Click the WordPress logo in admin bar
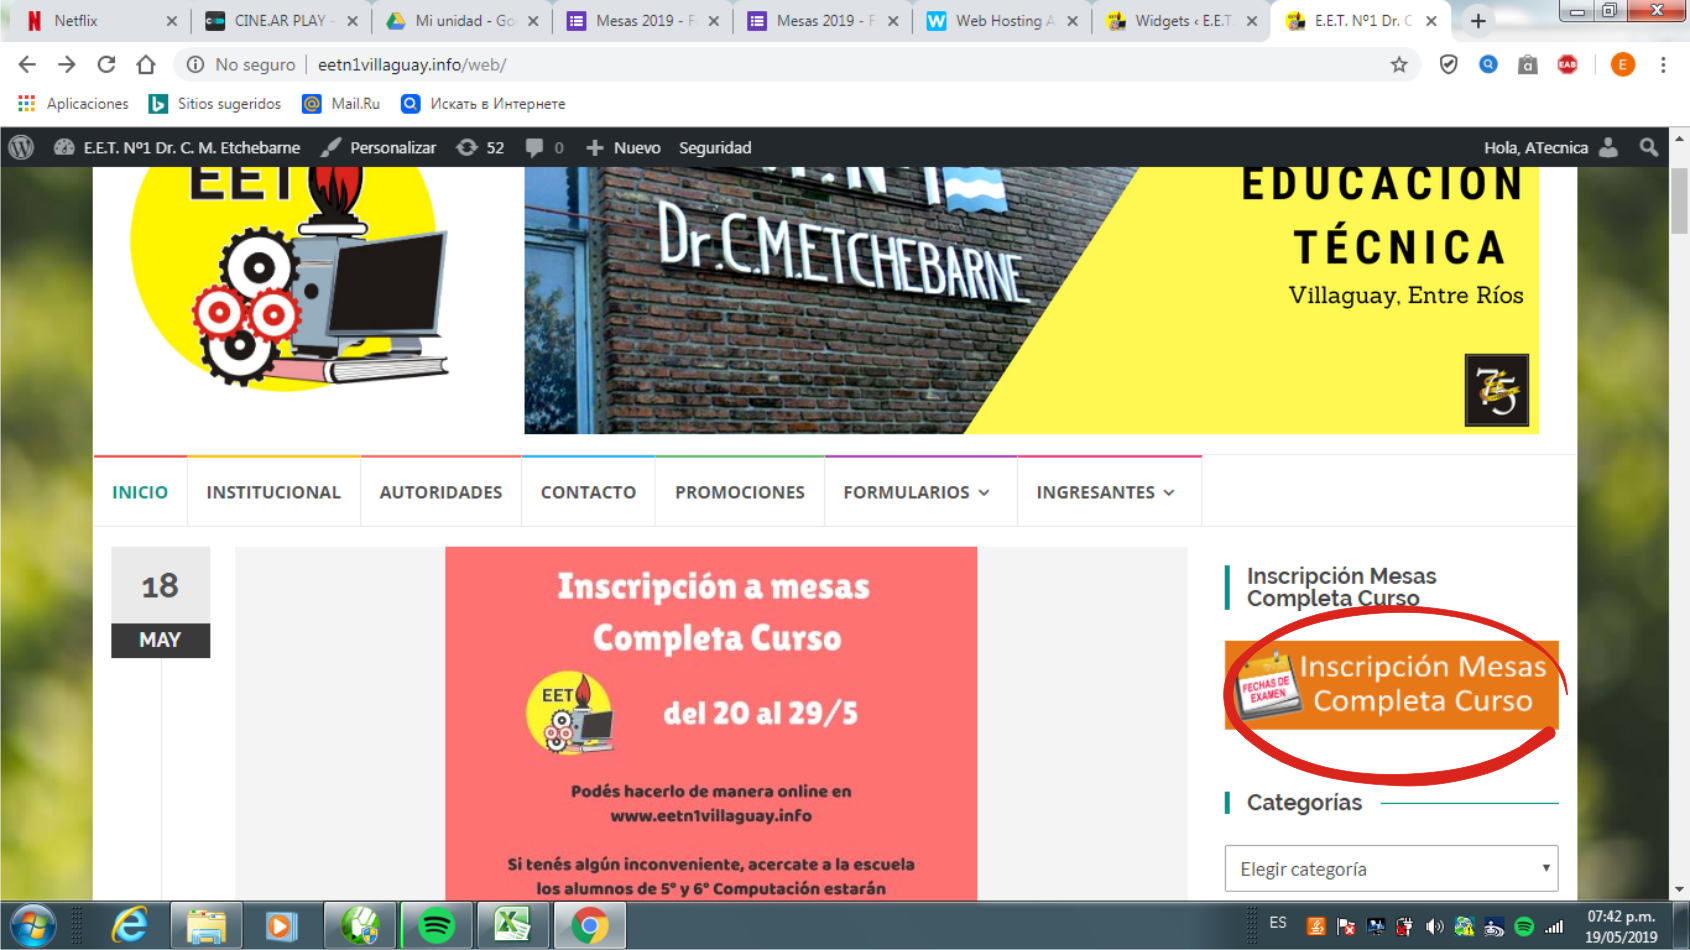1690x950 pixels. tap(21, 147)
